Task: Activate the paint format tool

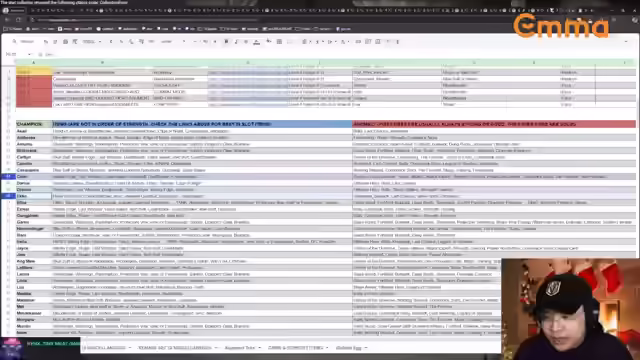Action: 75,42
